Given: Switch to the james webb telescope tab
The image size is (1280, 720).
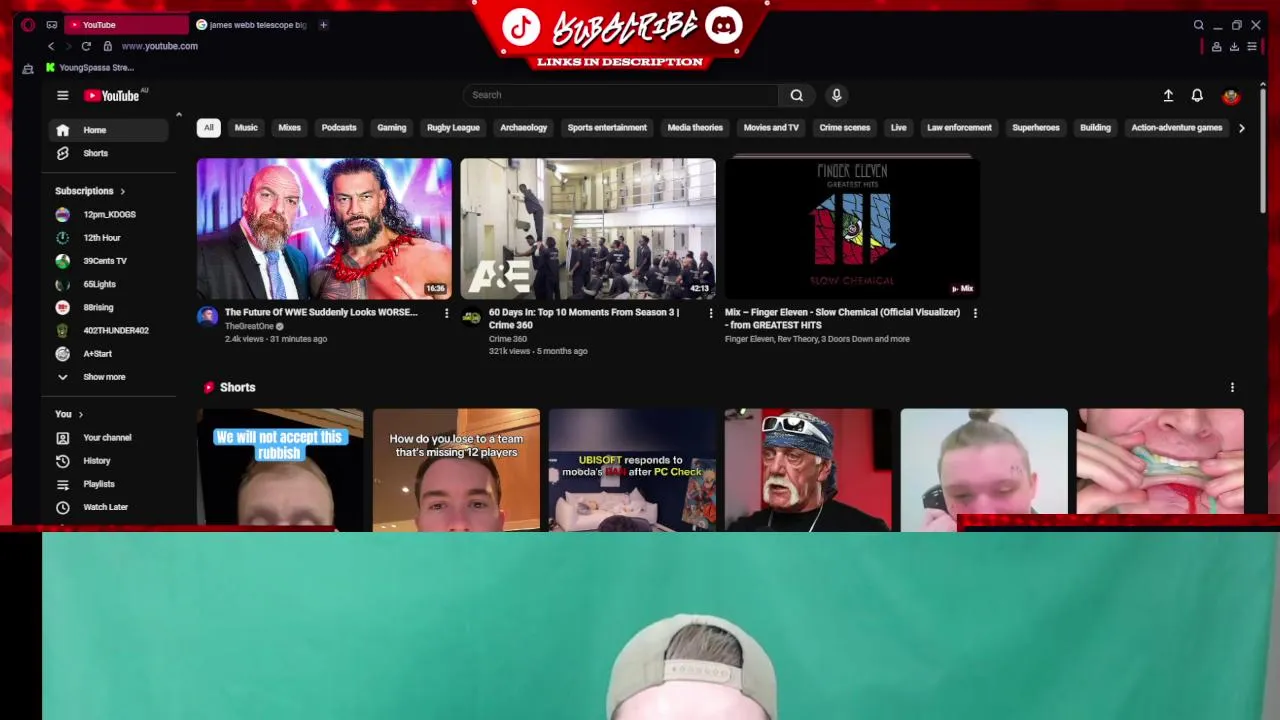Looking at the screenshot, I should click(x=252, y=25).
